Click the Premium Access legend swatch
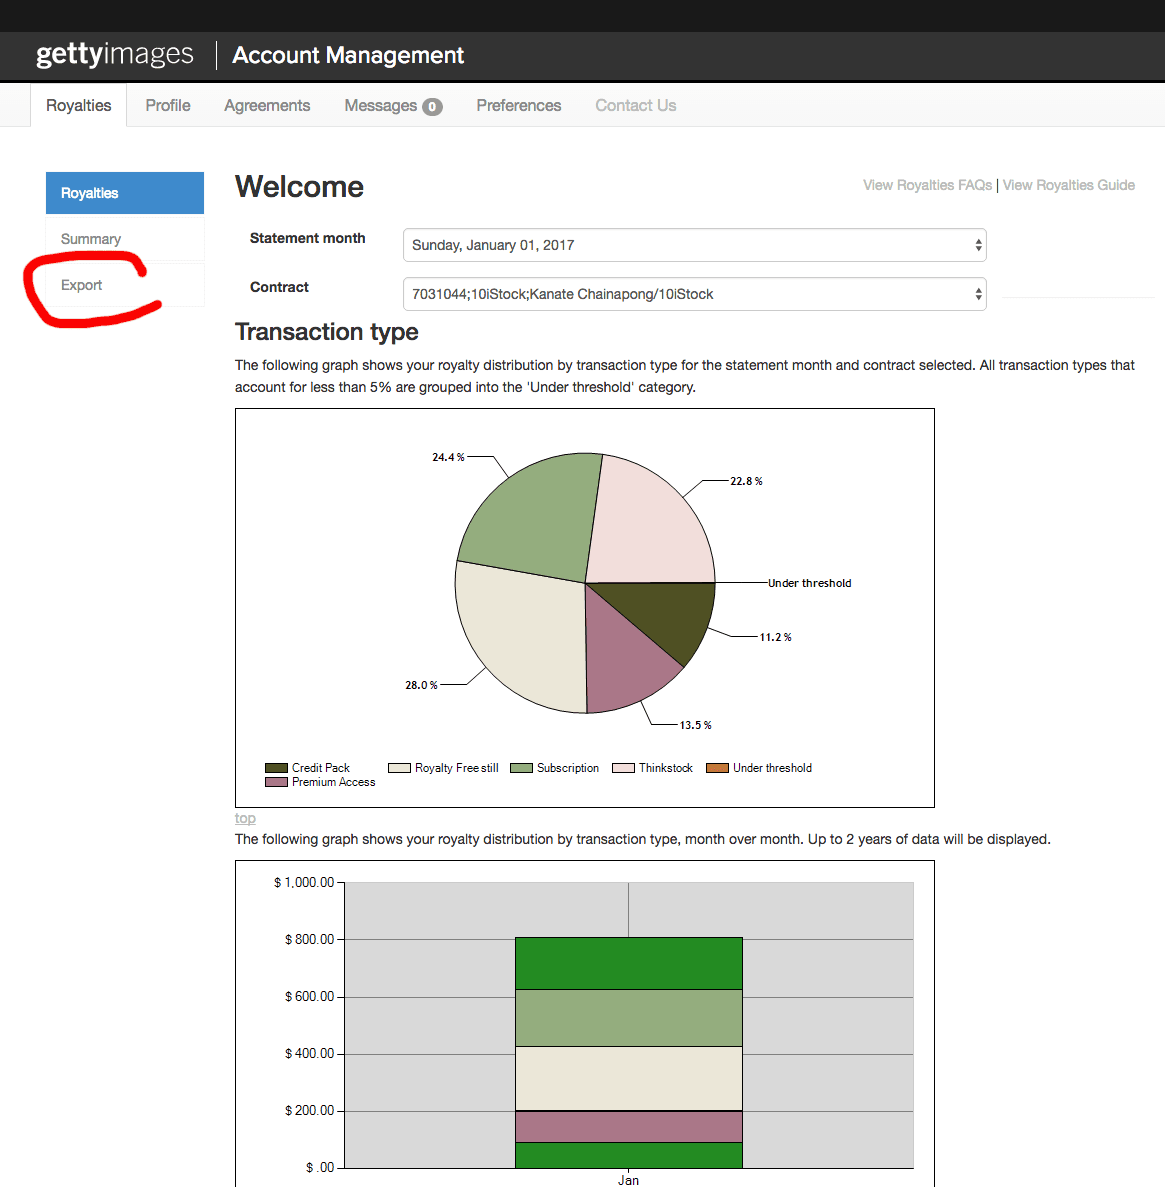This screenshot has height=1187, width=1165. coord(276,782)
